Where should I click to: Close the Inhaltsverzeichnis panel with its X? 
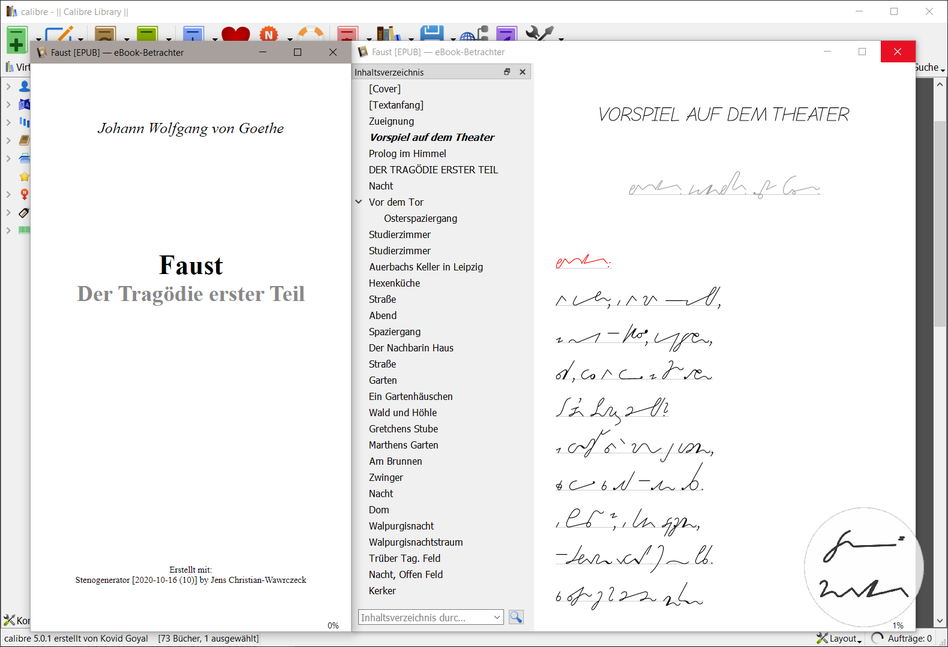522,72
